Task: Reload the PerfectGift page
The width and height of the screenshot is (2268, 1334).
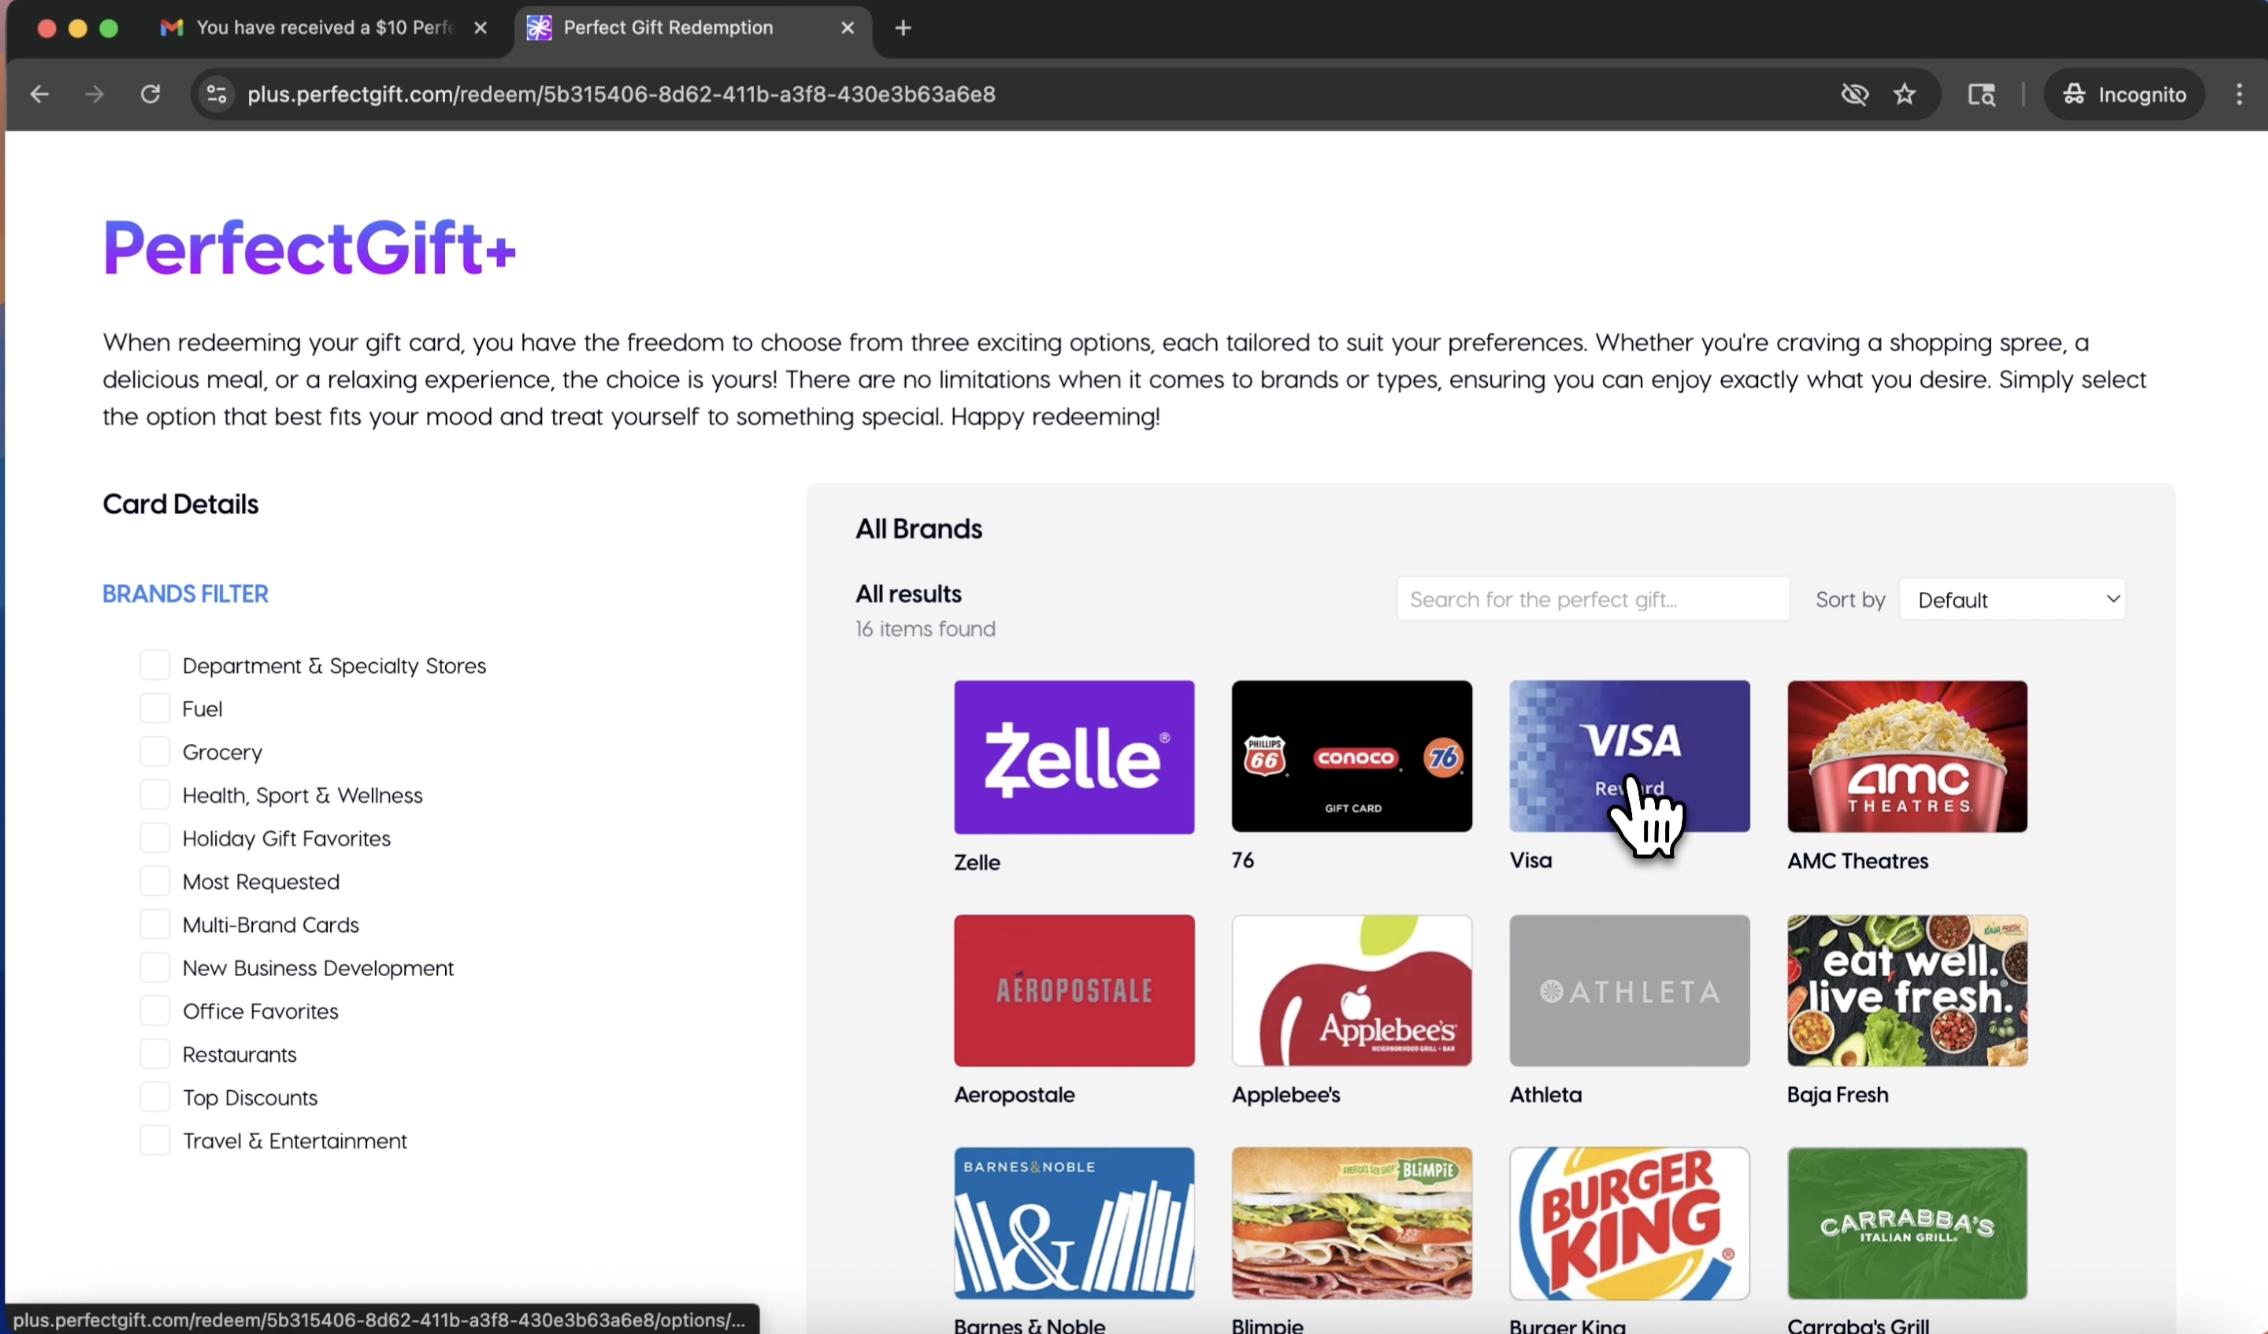Action: point(150,94)
